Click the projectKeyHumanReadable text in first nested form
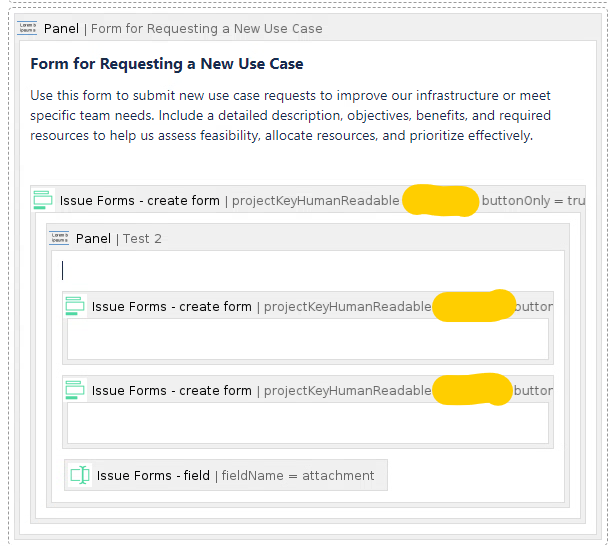608x547 pixels. pyautogui.click(x=347, y=307)
